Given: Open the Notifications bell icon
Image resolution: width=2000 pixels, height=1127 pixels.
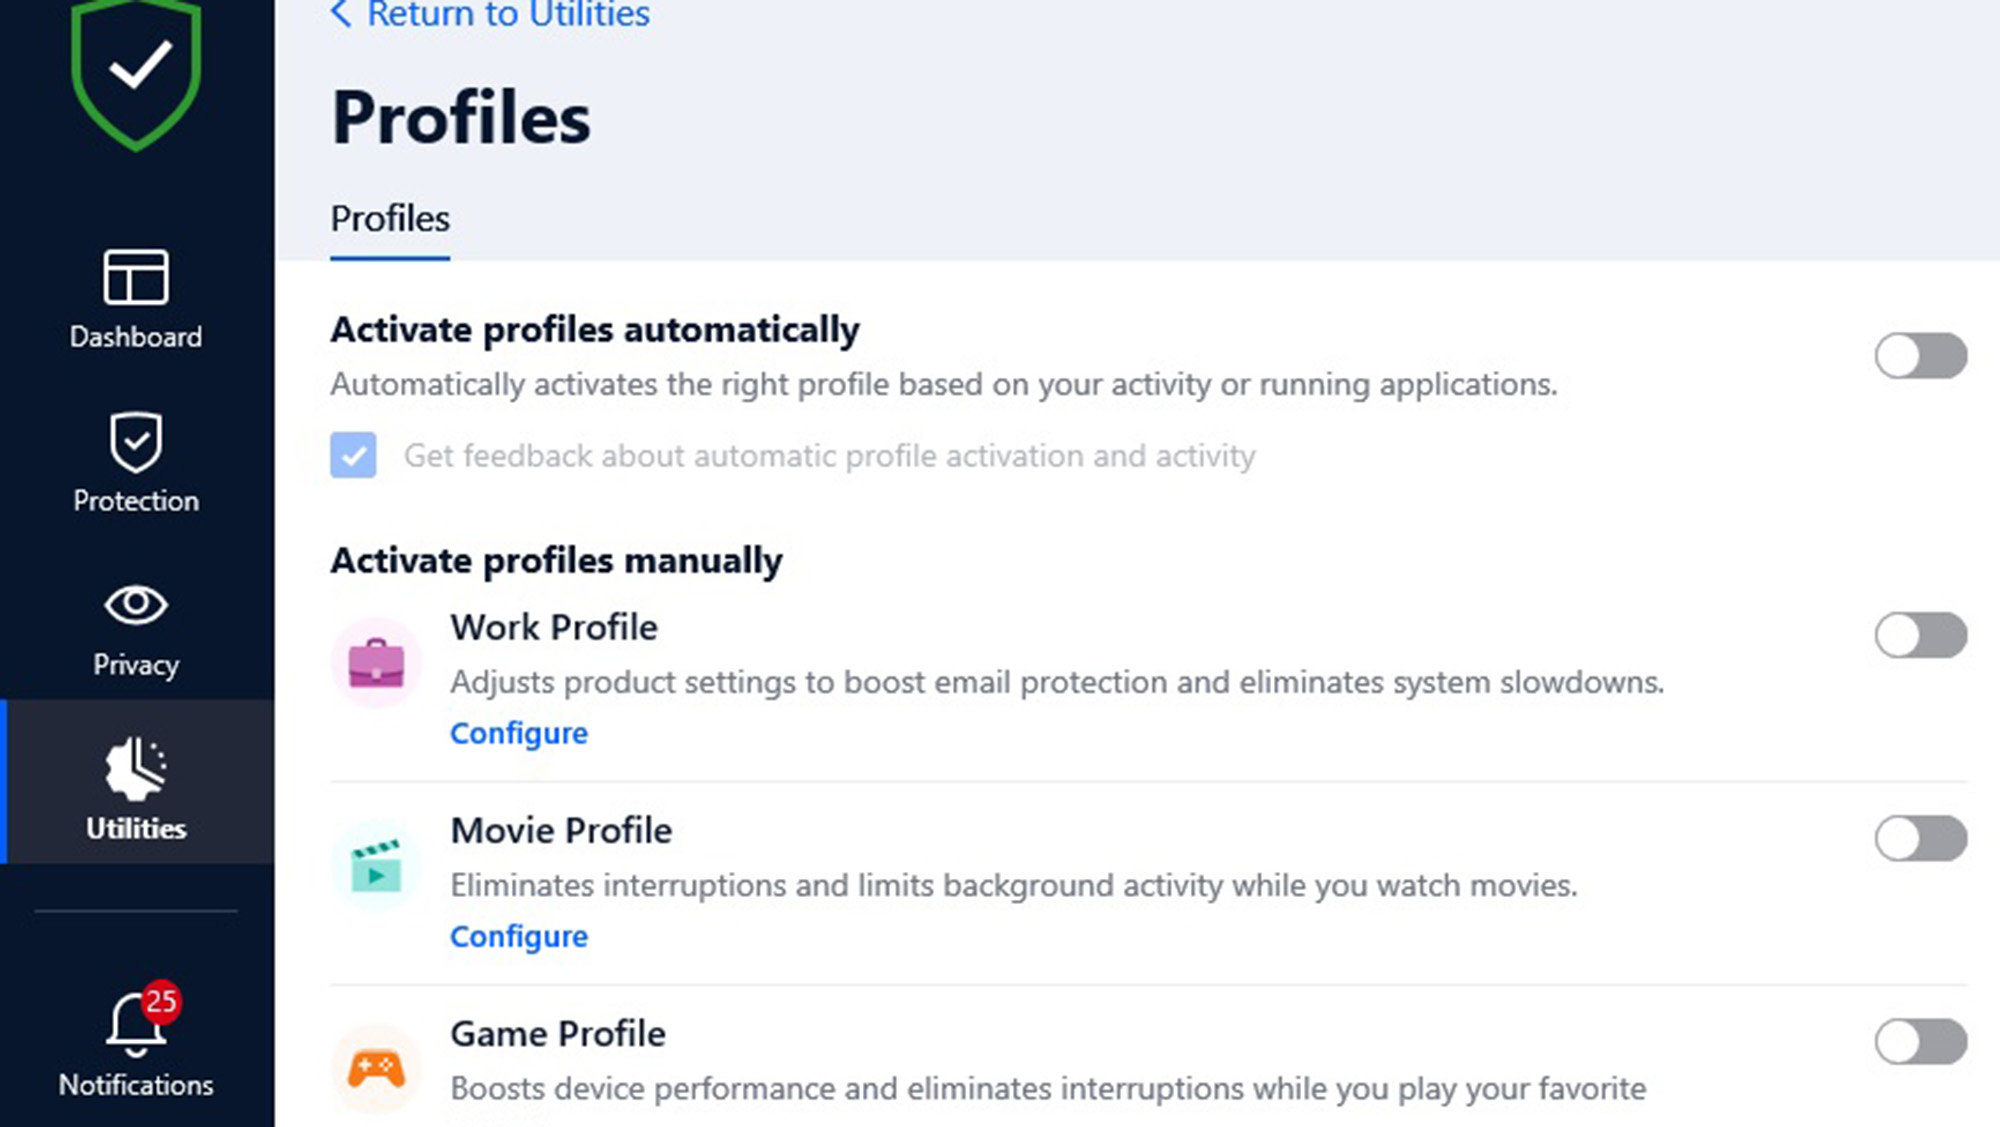Looking at the screenshot, I should 136,1026.
